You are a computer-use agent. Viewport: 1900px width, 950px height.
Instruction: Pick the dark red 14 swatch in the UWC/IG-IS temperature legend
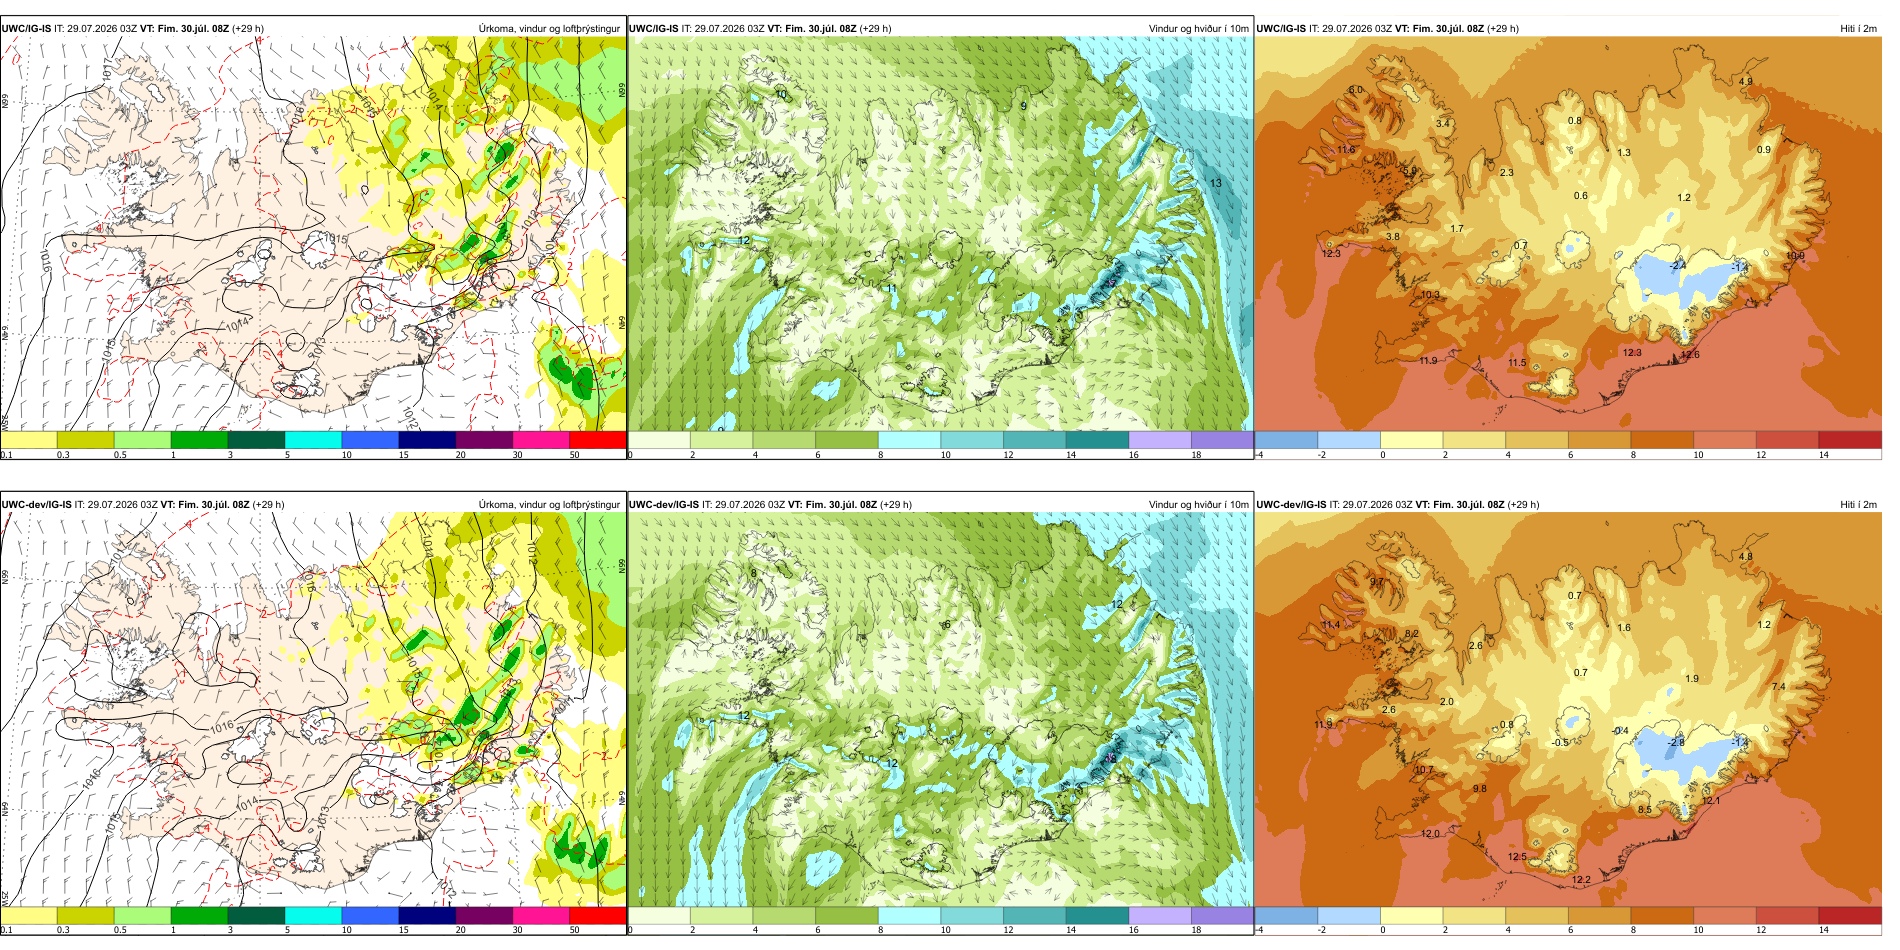point(1850,440)
